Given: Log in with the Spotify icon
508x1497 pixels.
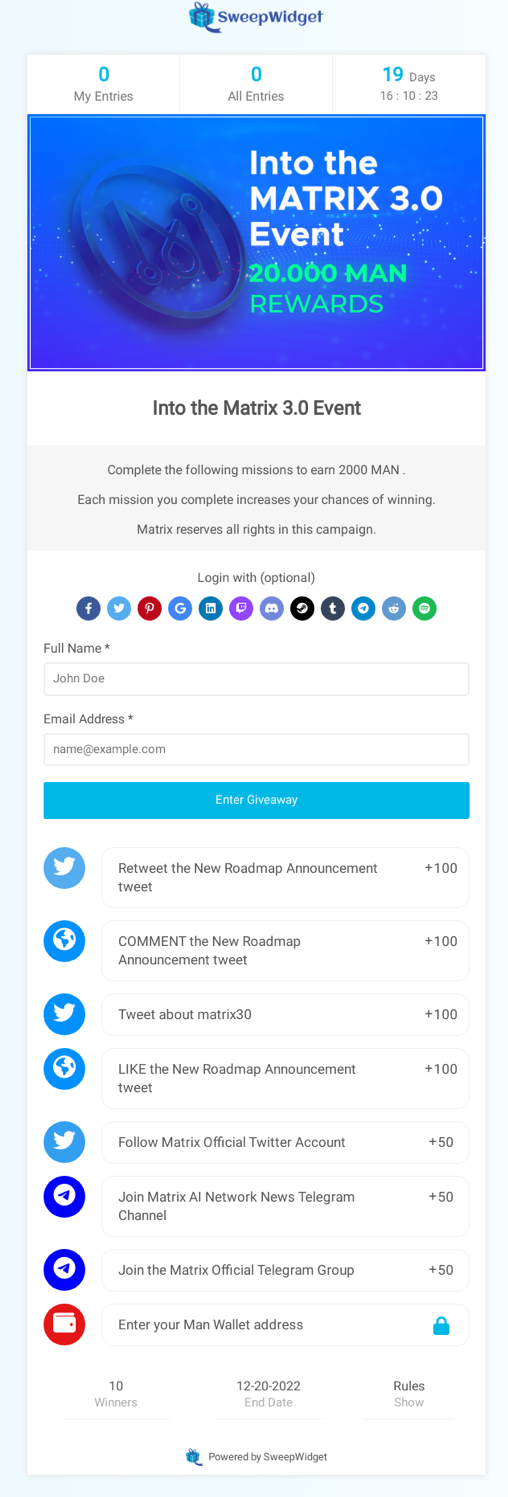Looking at the screenshot, I should pyautogui.click(x=424, y=608).
